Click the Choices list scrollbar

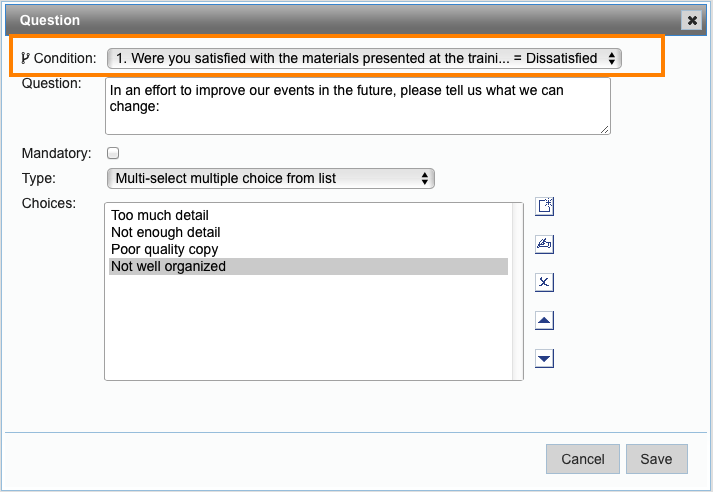[517, 290]
